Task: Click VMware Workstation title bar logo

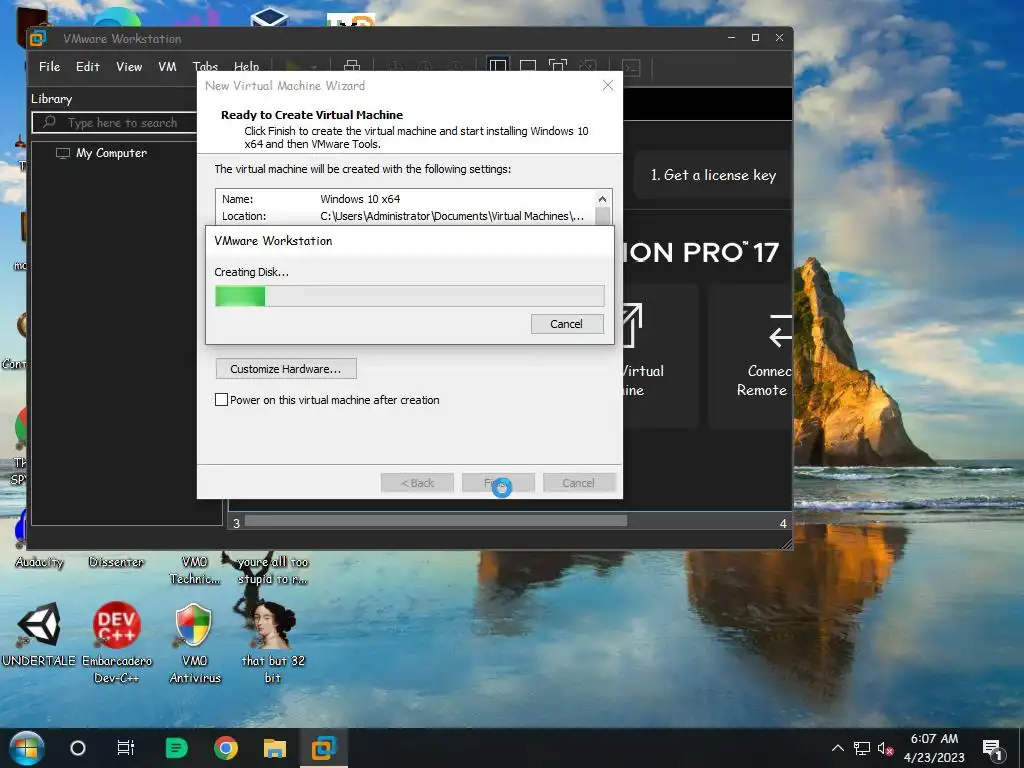Action: click(x=38, y=39)
